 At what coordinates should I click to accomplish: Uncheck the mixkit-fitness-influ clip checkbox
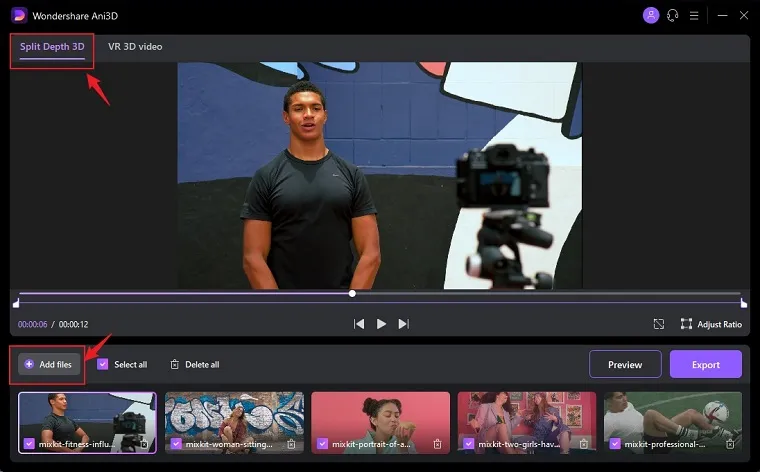[29, 444]
